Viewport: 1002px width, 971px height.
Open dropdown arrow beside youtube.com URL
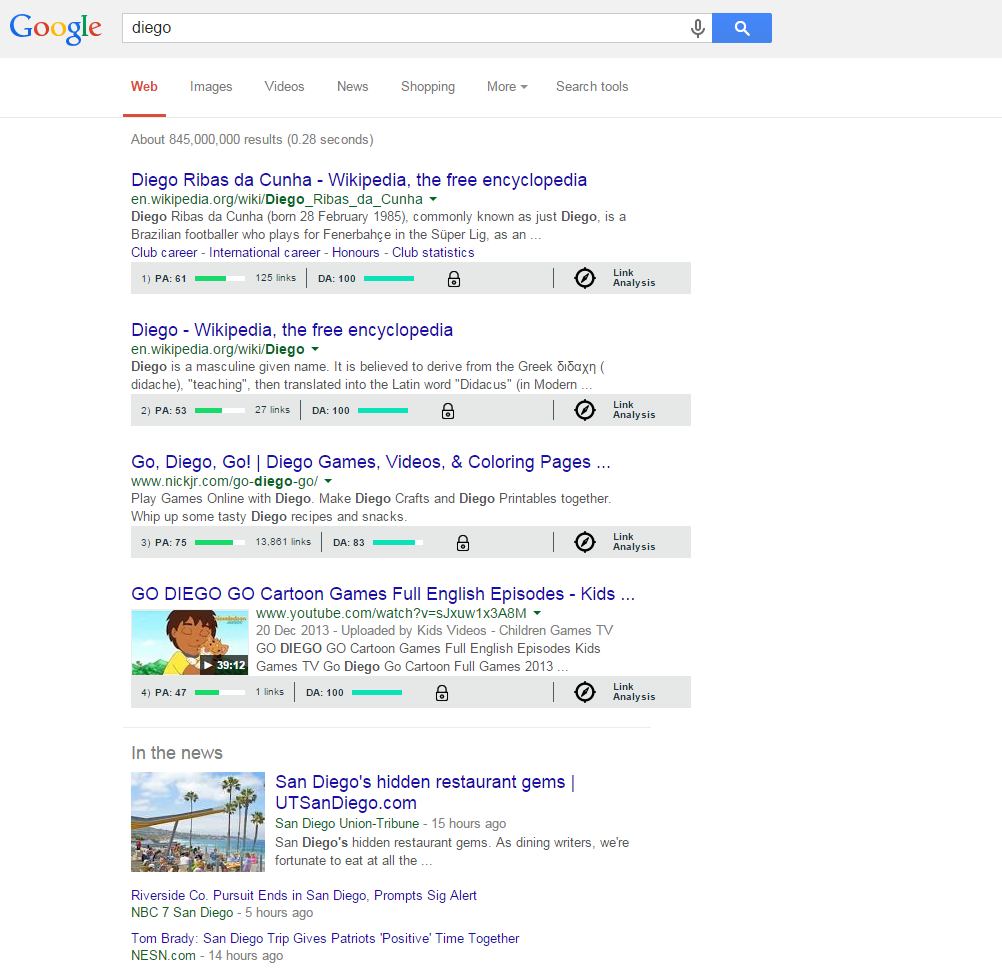point(537,613)
